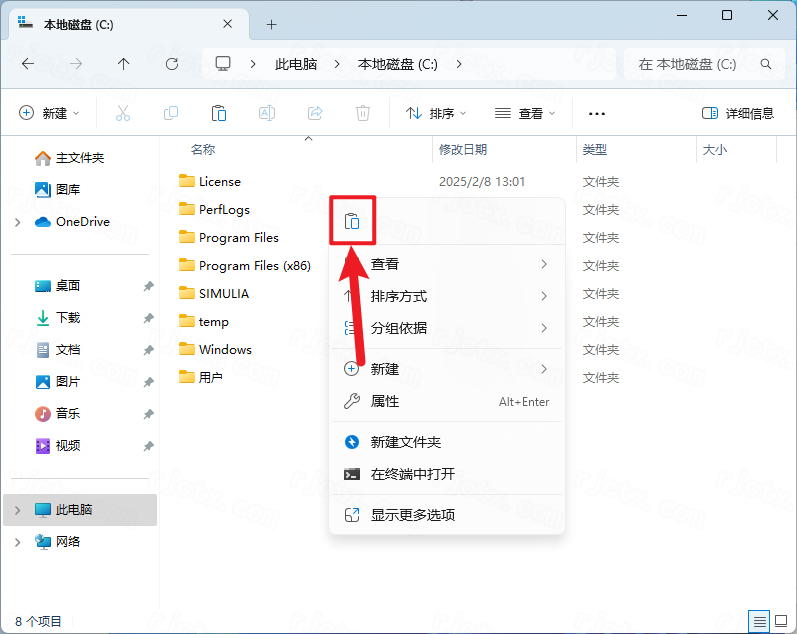Switch to large thumbnails view icon

coord(780,620)
